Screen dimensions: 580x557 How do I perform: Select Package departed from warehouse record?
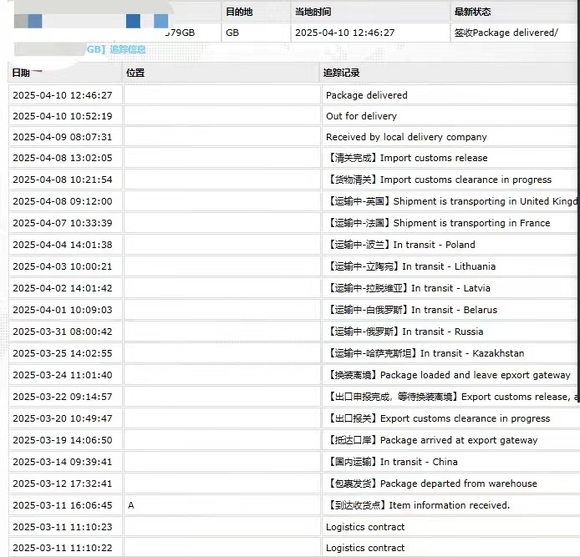point(432,483)
